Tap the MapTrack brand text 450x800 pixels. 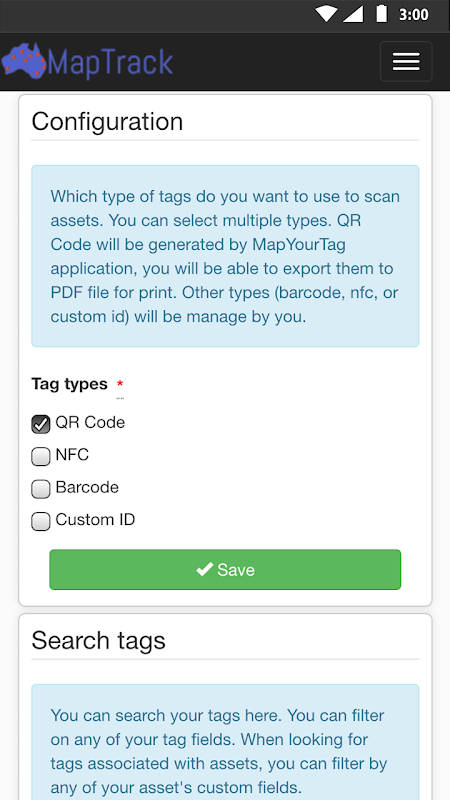click(x=110, y=63)
